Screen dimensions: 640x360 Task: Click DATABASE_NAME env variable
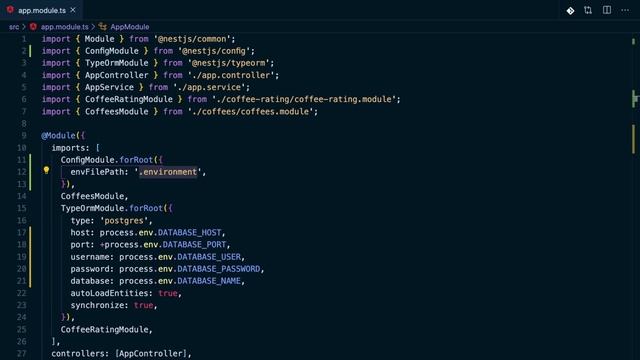click(x=209, y=281)
